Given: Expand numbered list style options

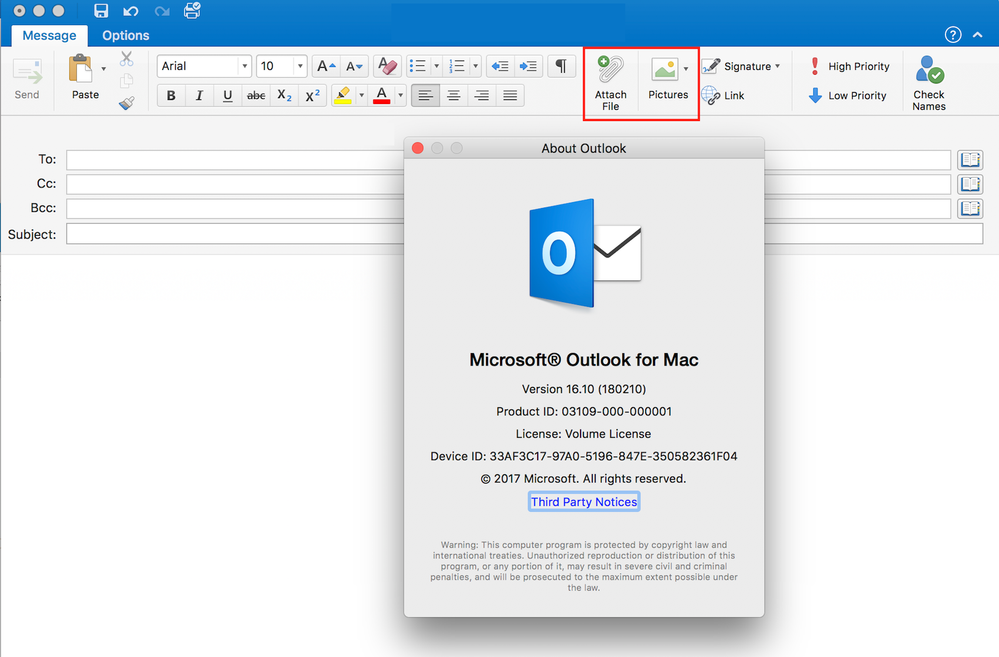Looking at the screenshot, I should (x=475, y=66).
